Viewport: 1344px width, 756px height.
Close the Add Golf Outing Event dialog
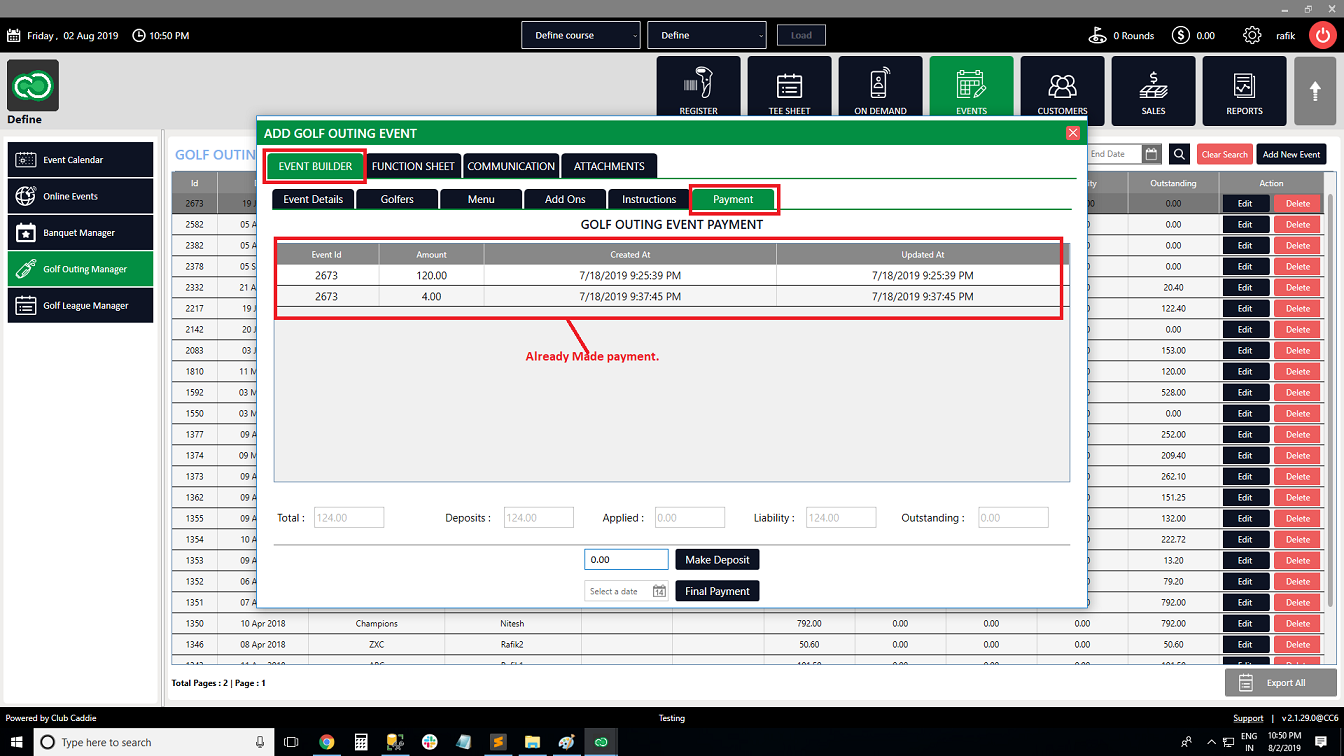[x=1073, y=133]
